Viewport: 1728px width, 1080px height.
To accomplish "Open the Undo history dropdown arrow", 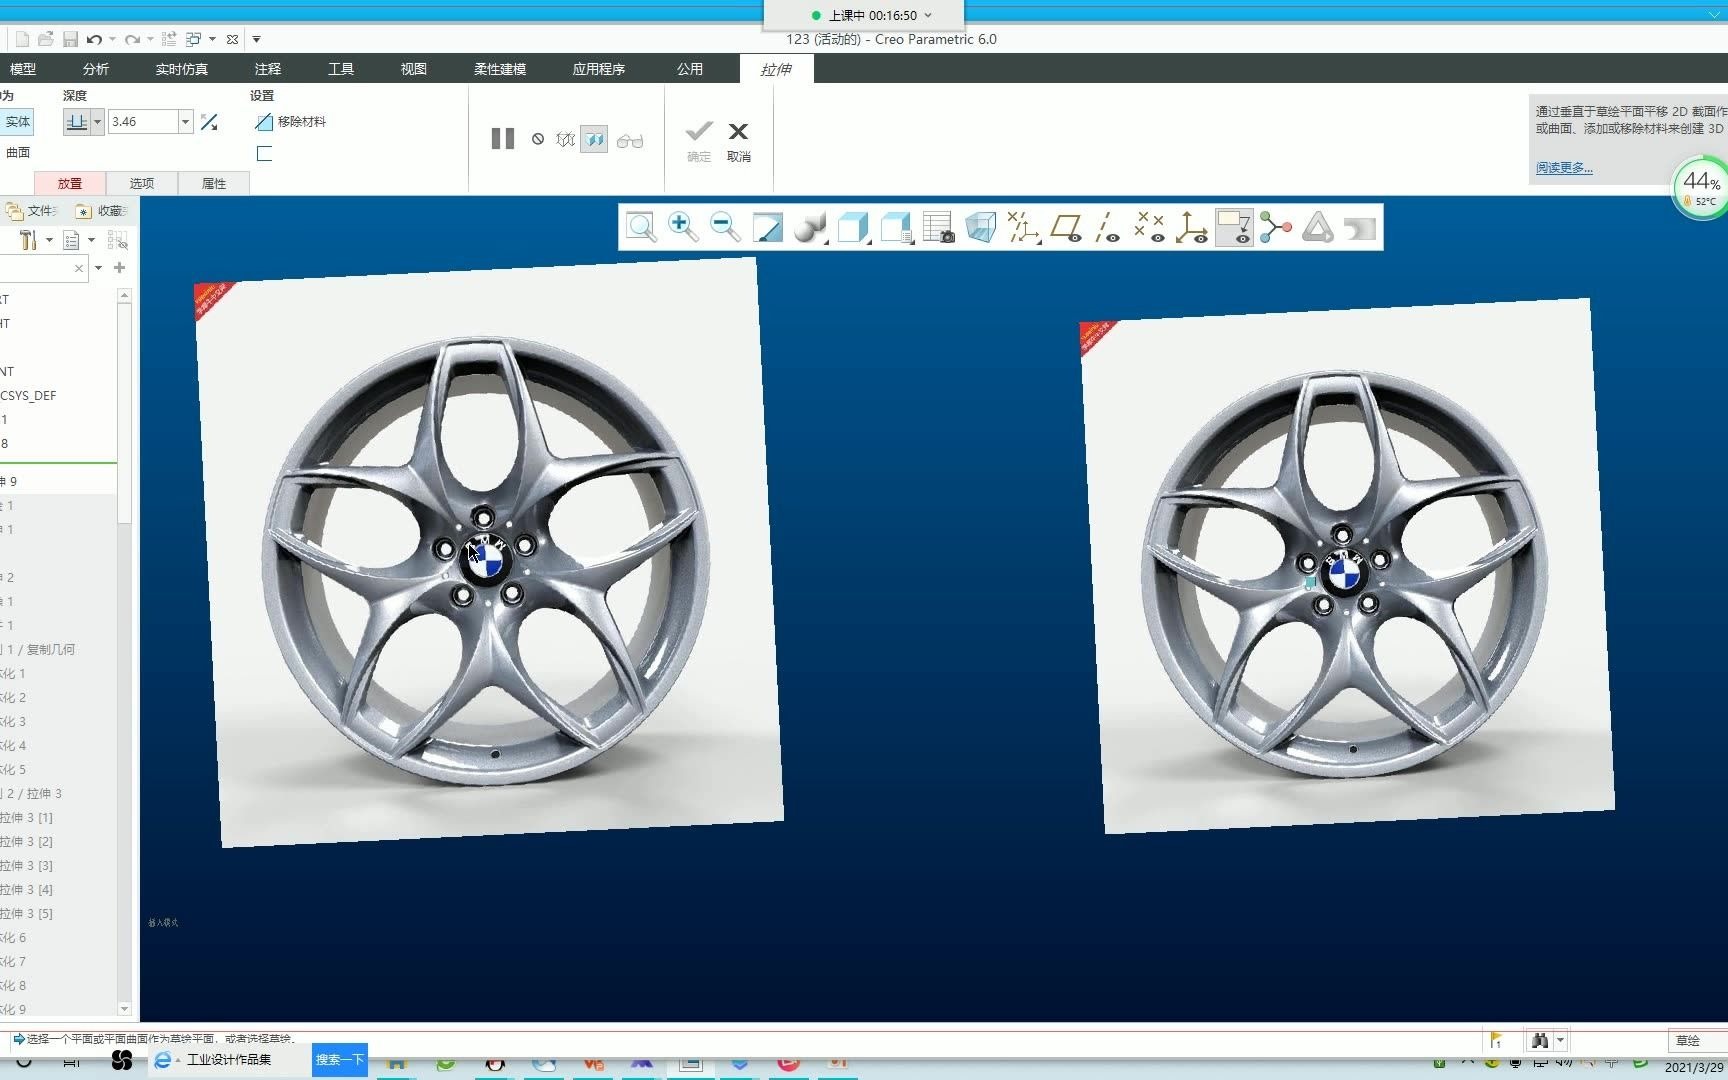I will 112,40.
